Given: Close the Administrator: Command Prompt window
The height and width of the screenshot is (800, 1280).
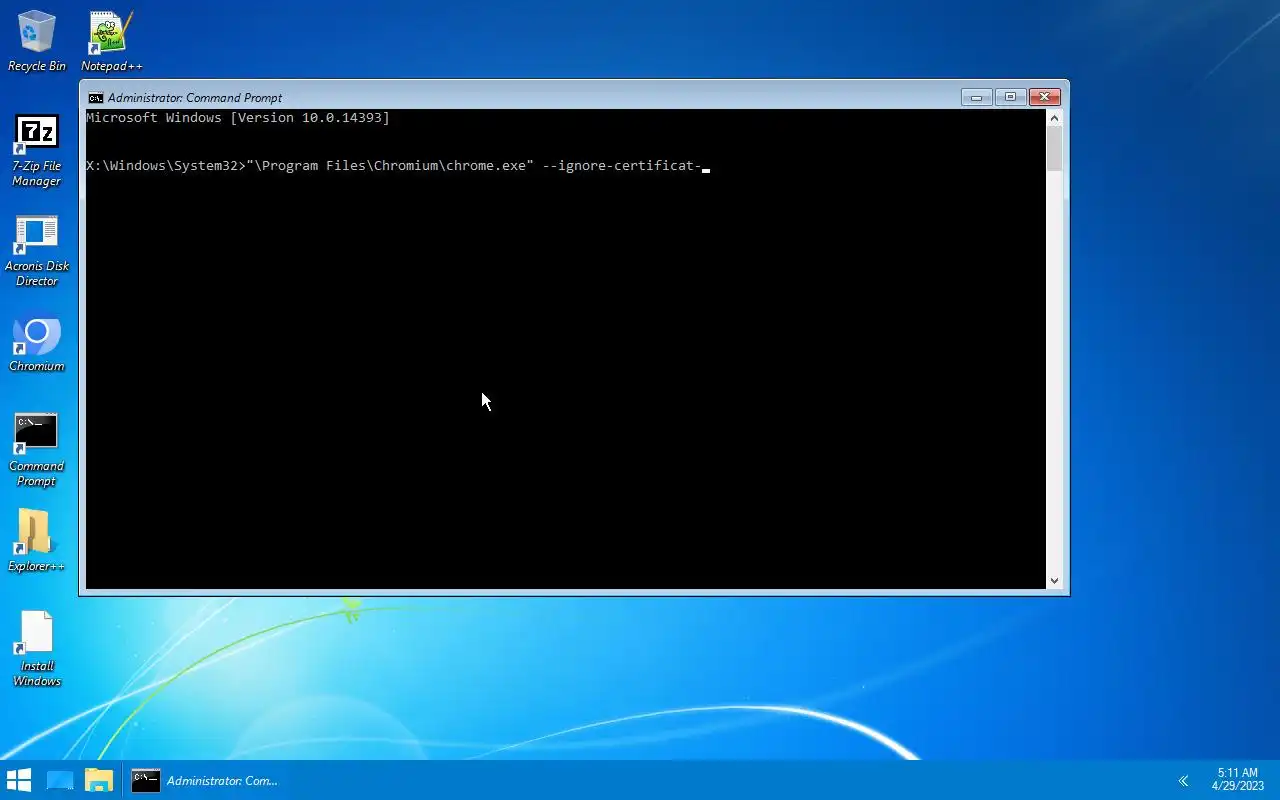Looking at the screenshot, I should coord(1044,97).
